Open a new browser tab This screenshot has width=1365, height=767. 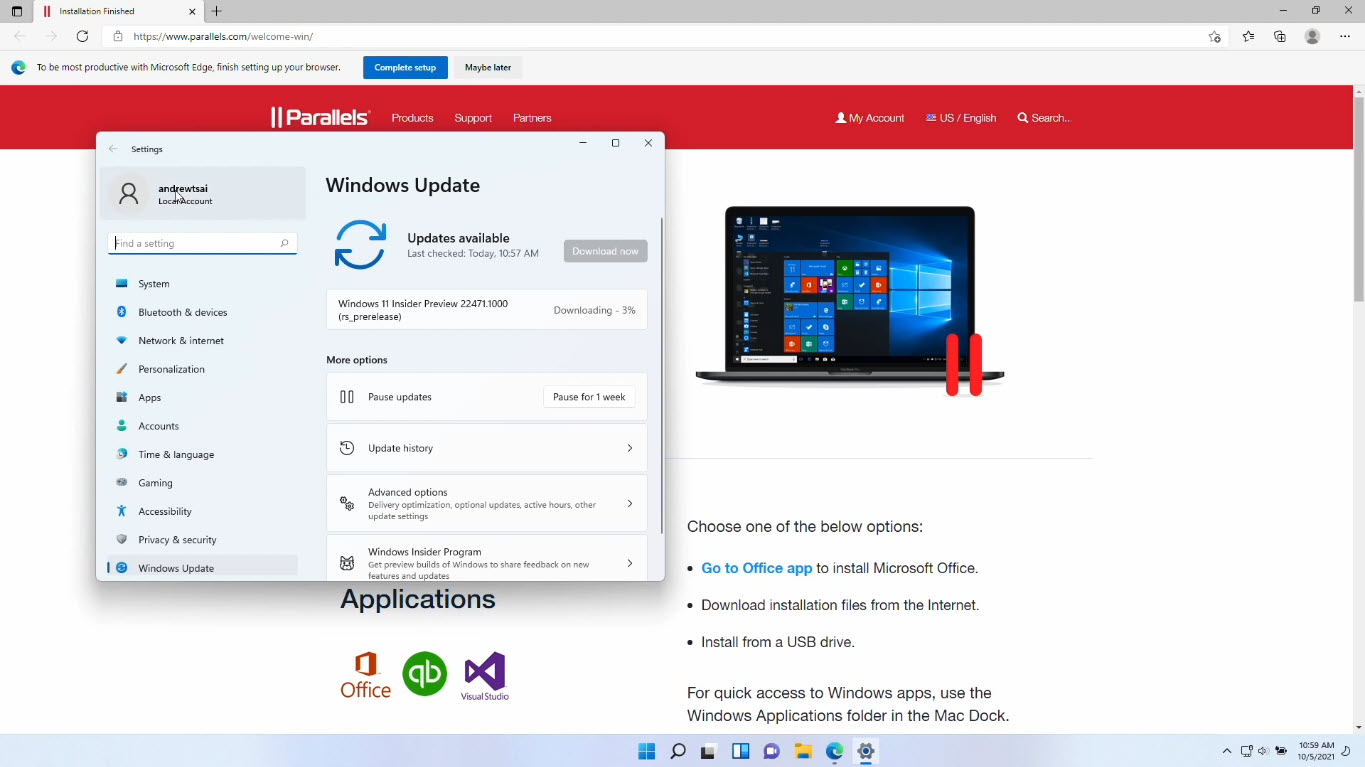217,11
